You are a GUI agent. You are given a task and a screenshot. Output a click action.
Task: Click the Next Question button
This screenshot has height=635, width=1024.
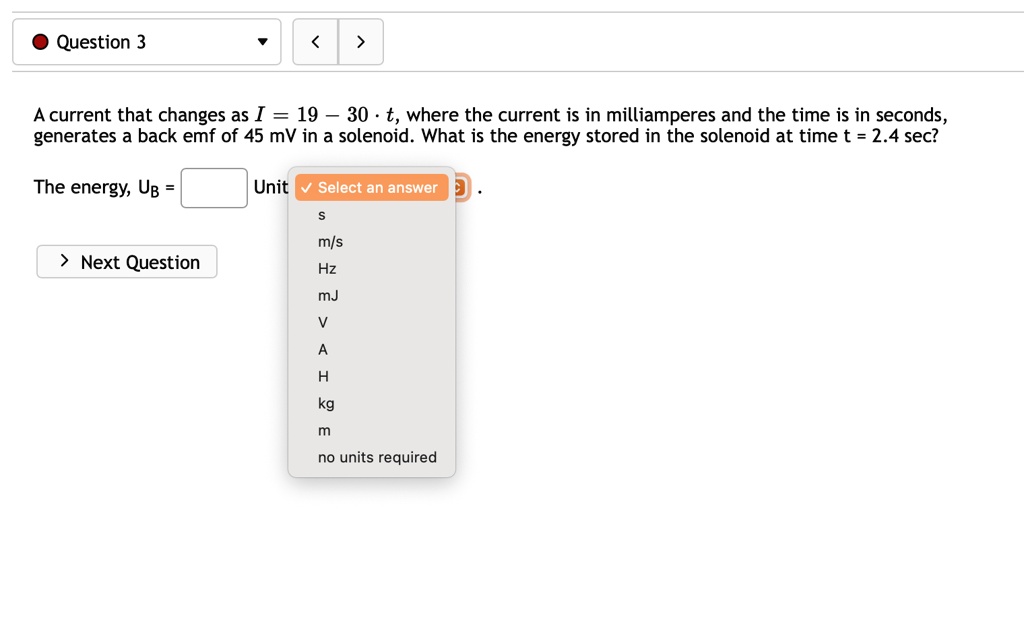(126, 261)
